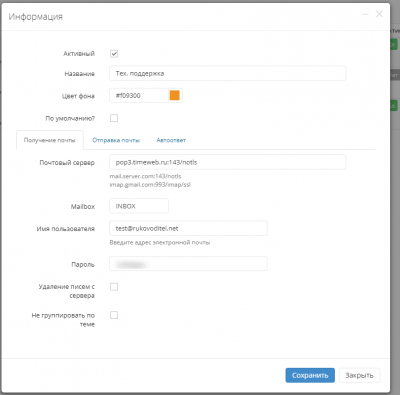Click the Удаление писем с сервера label
Image resolution: width=400 pixels, height=395 pixels.
pos(67,291)
